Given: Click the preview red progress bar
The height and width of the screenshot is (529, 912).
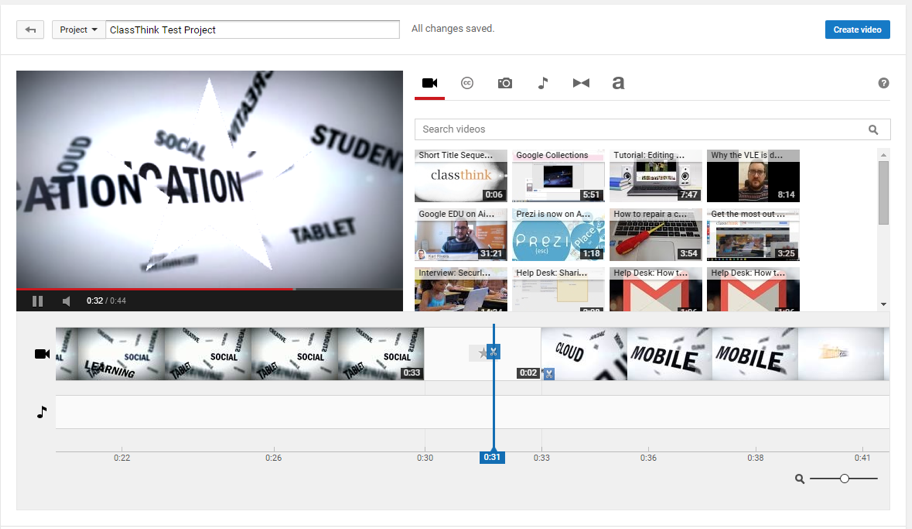Looking at the screenshot, I should (155, 288).
